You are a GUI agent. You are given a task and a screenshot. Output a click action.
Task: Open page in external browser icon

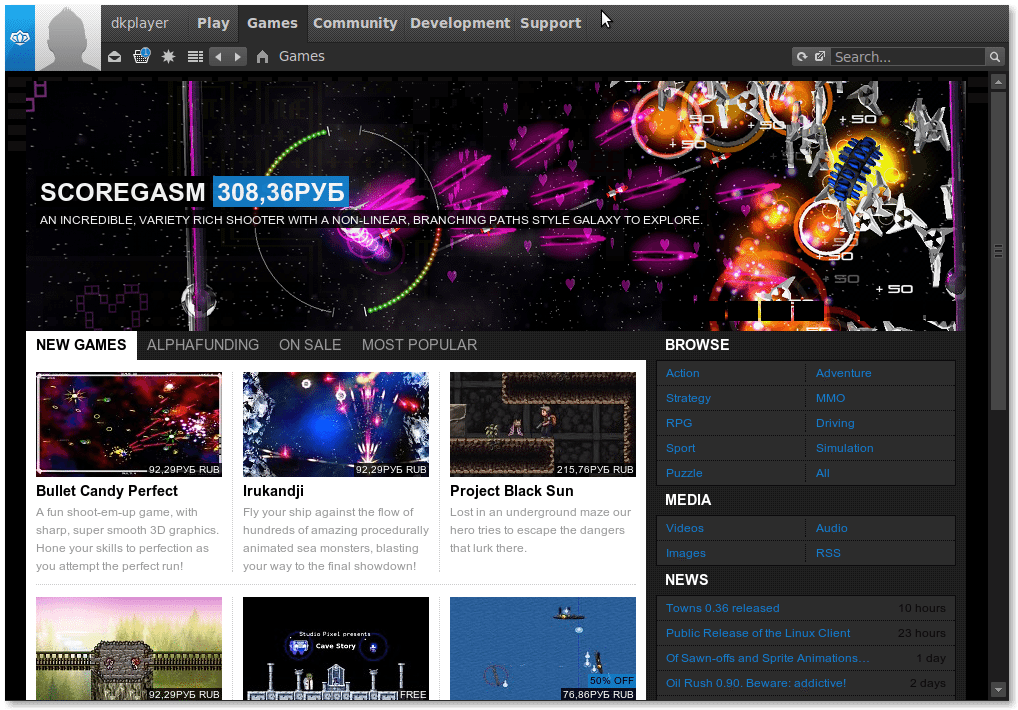tap(820, 56)
